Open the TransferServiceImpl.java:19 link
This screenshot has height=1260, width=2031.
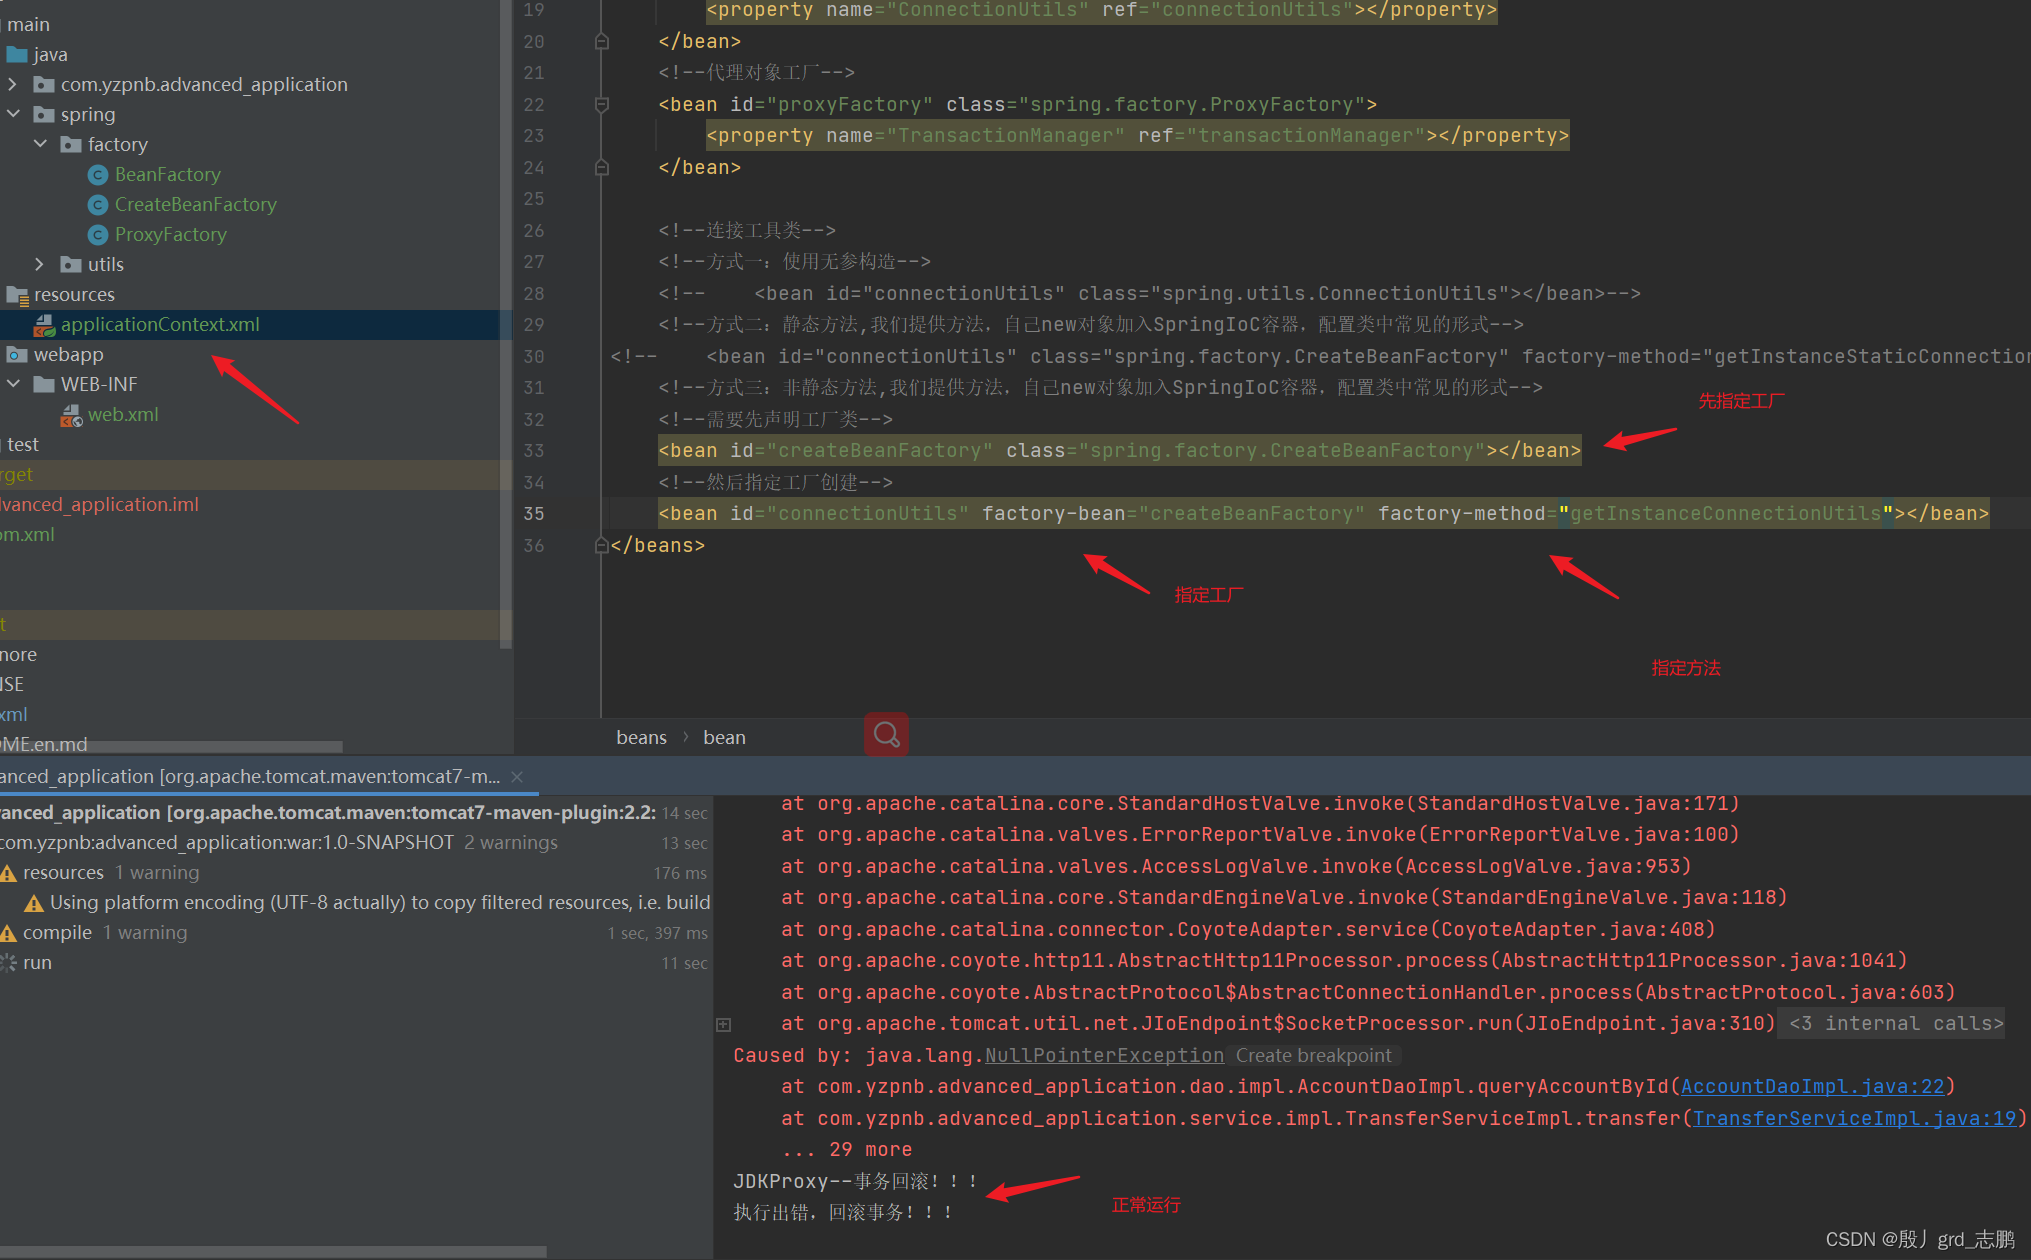1854,1118
